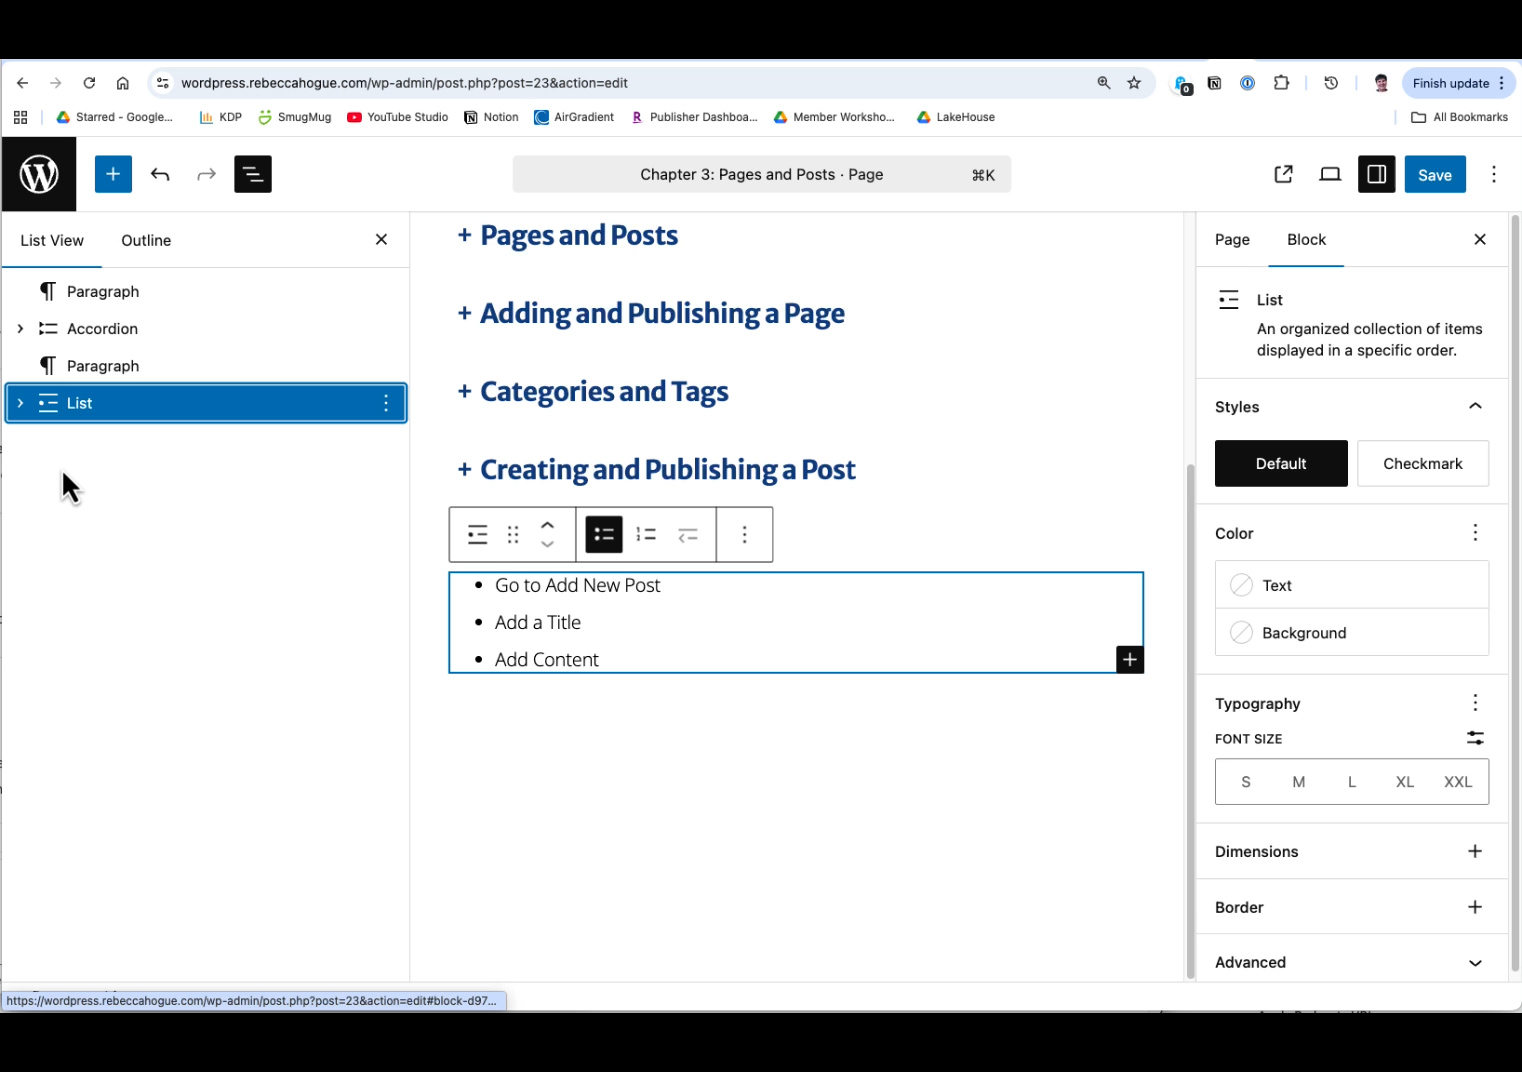
Task: Click the Outdent list item icon
Action: [688, 535]
